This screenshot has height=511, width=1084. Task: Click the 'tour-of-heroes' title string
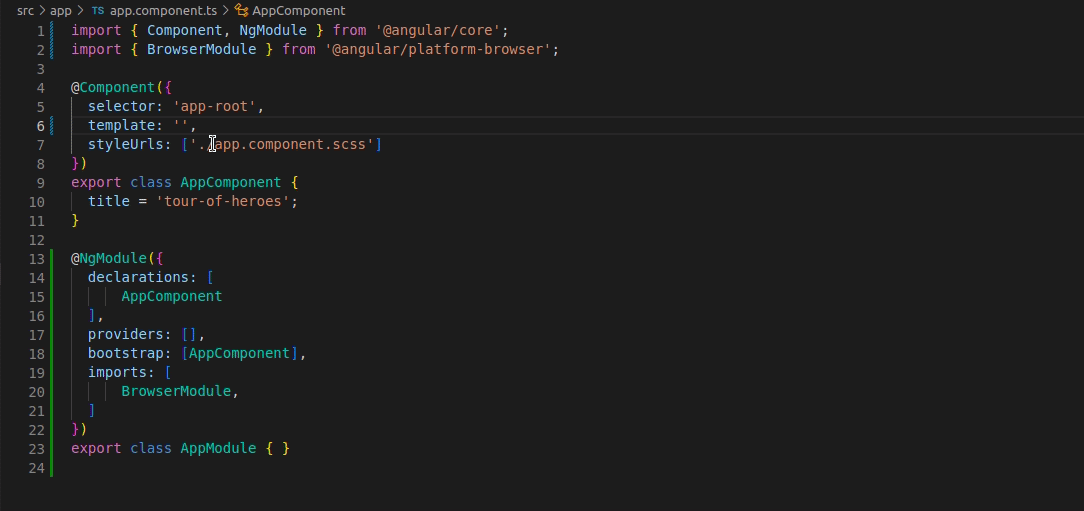[223, 201]
